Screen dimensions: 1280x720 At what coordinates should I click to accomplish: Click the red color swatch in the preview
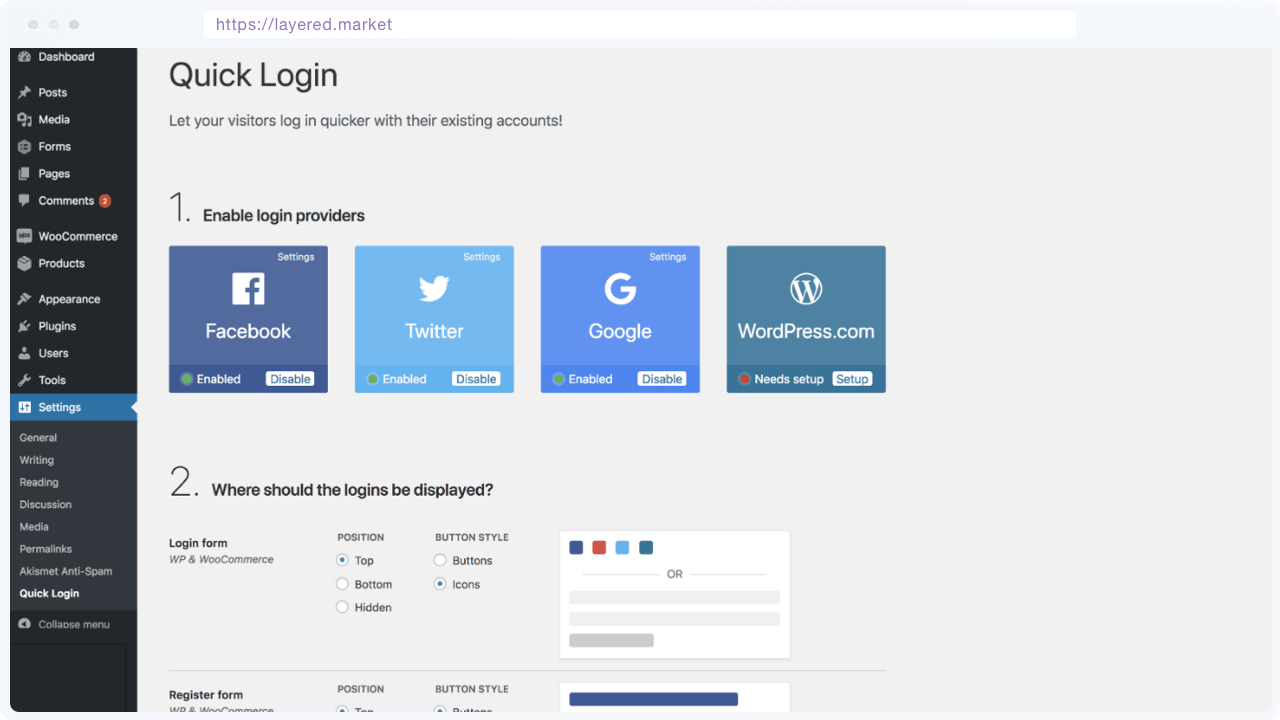[601, 547]
